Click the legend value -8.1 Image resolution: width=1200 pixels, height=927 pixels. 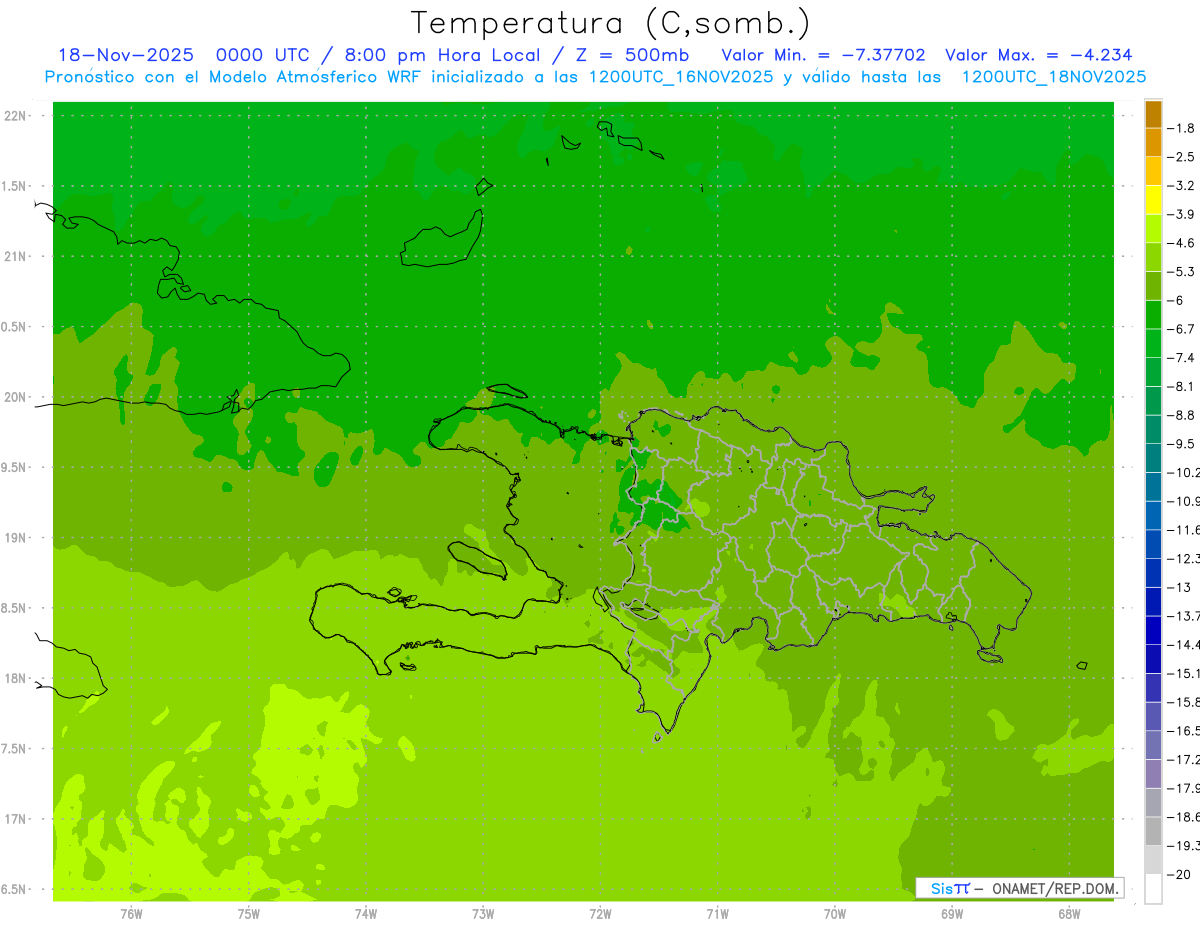point(1181,387)
